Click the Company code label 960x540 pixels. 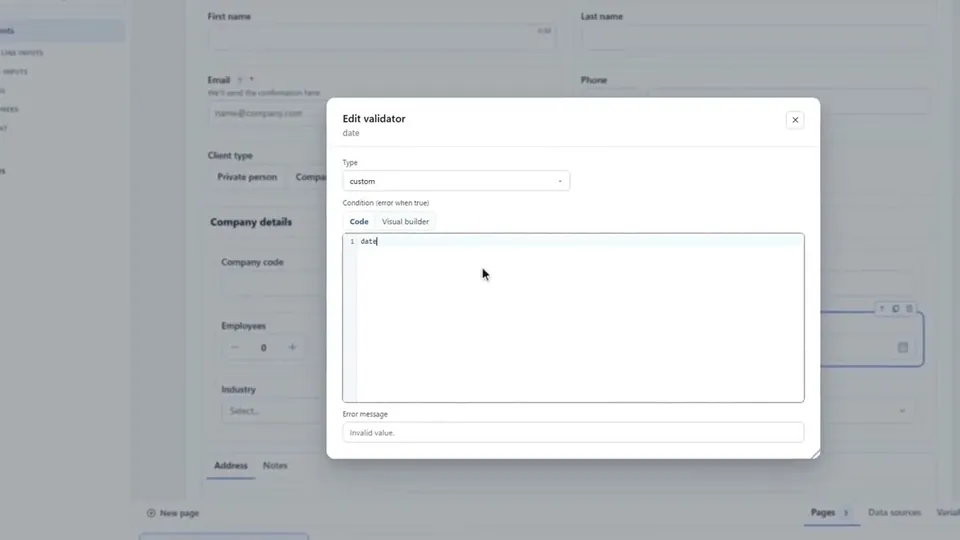[x=252, y=262]
